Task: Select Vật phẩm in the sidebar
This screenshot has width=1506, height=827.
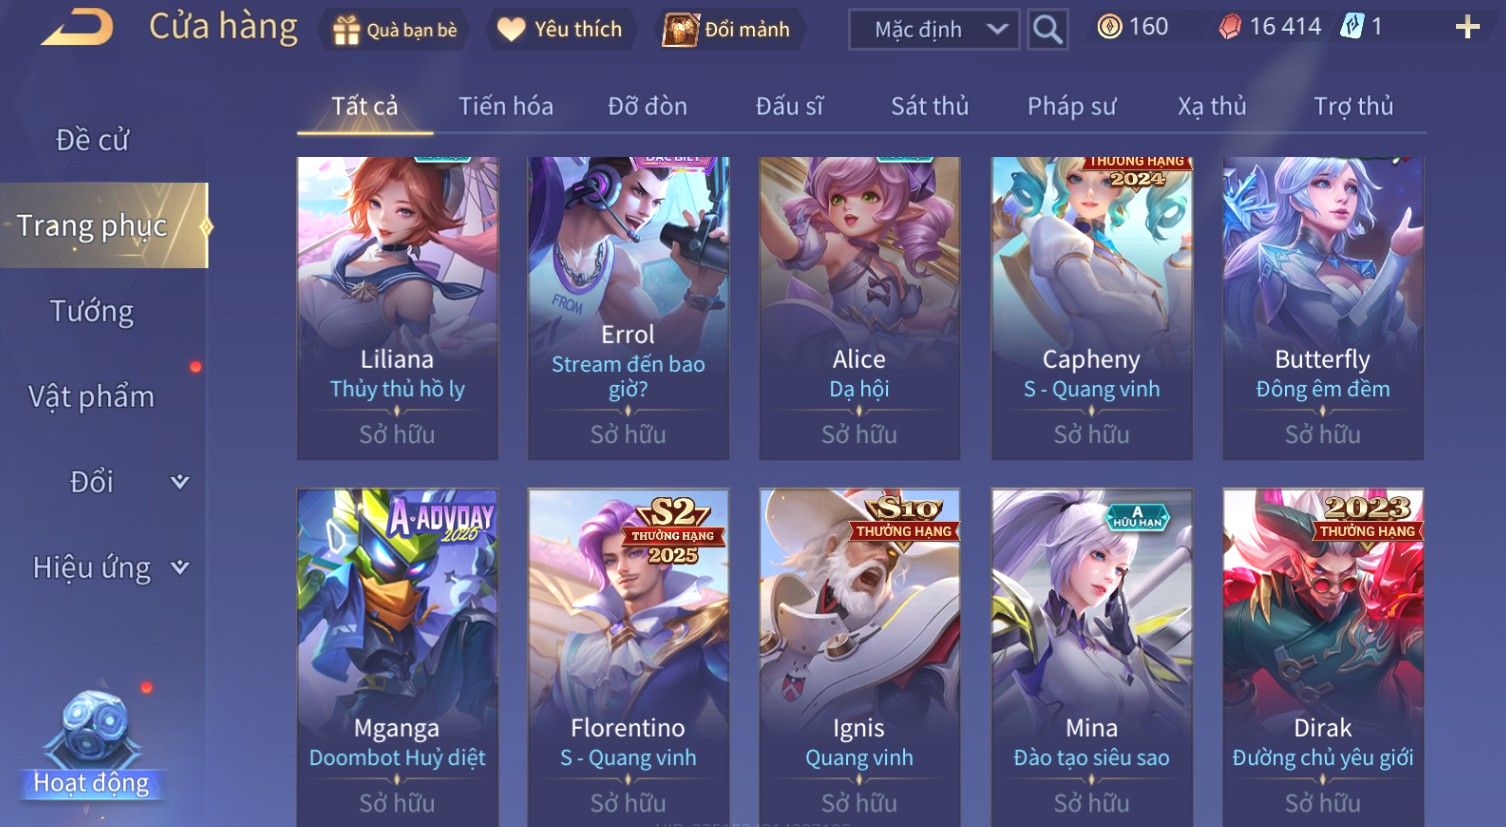Action: tap(91, 397)
